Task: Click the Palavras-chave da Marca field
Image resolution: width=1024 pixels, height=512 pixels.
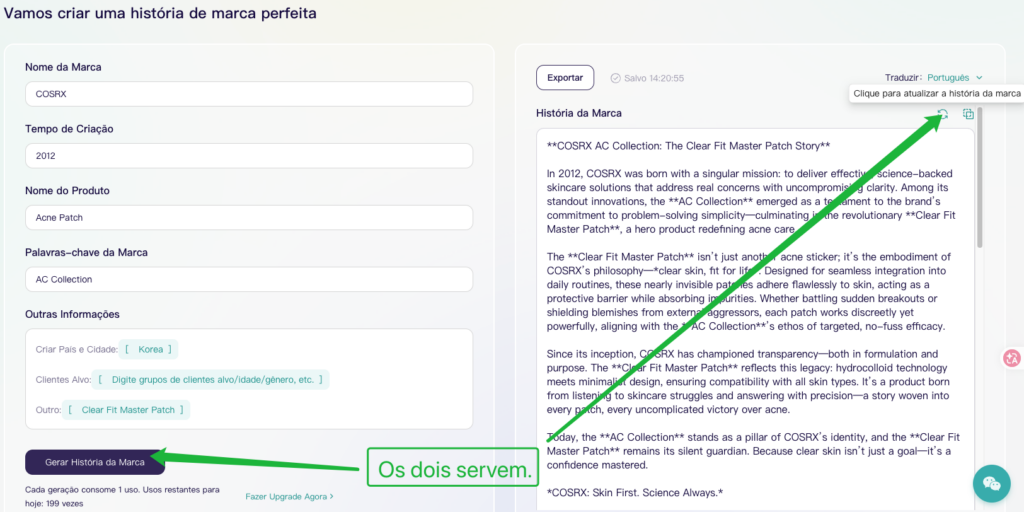Action: (248, 280)
